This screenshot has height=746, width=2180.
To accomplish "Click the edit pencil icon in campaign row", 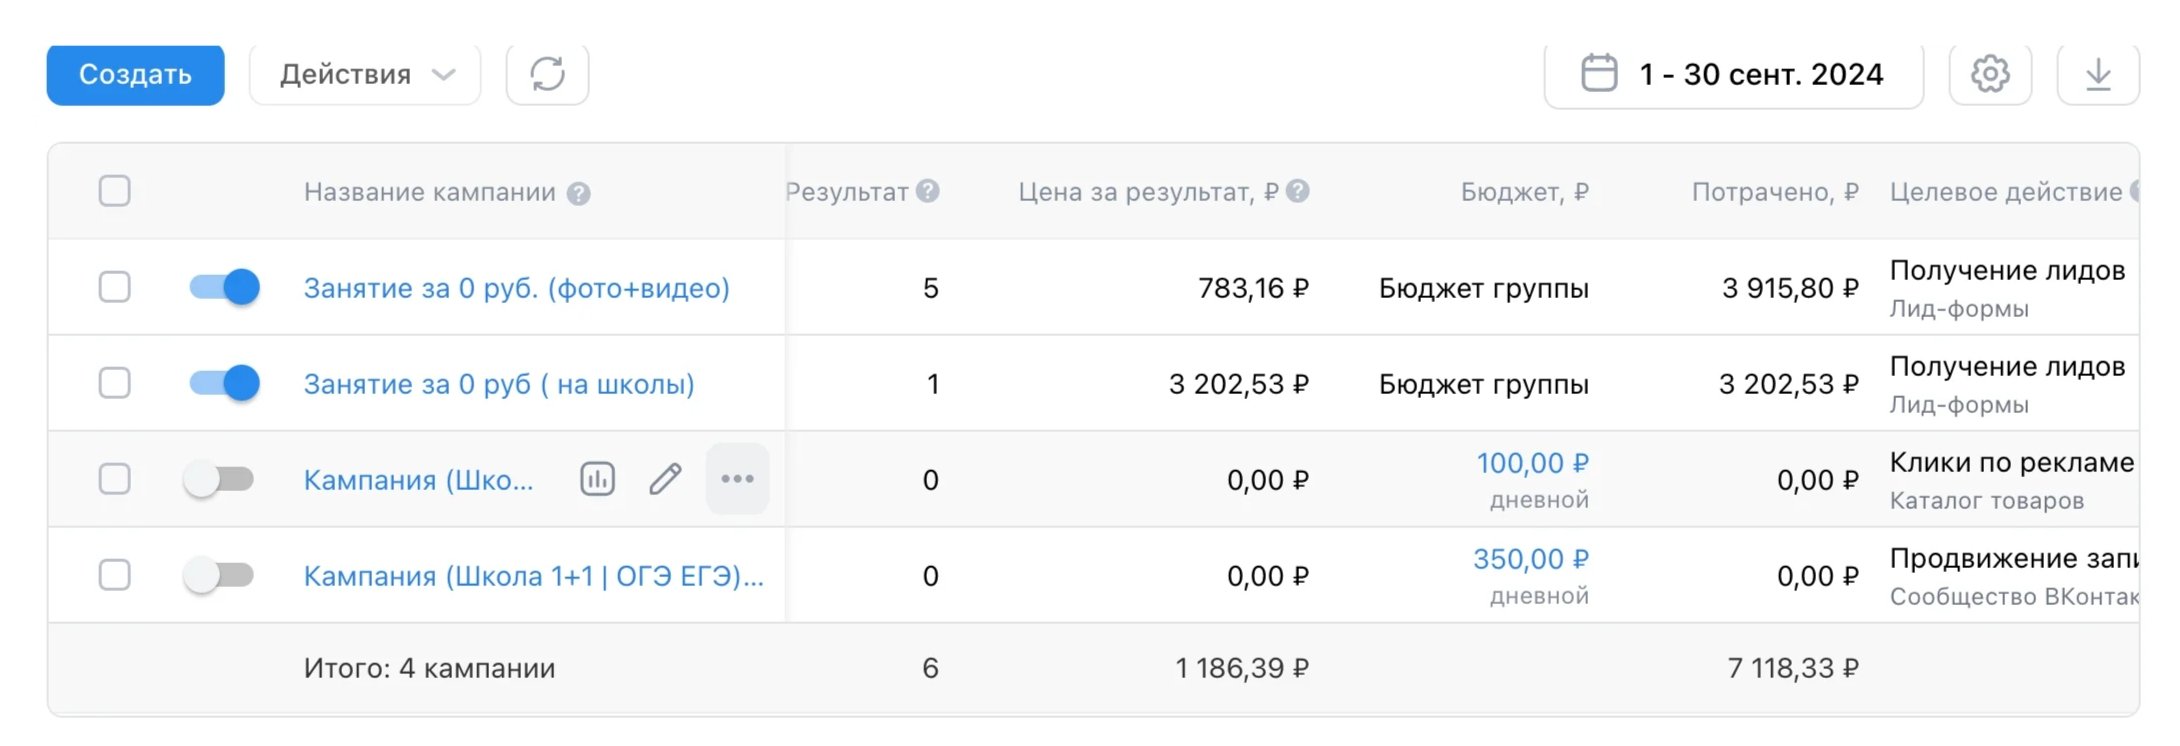I will point(665,479).
